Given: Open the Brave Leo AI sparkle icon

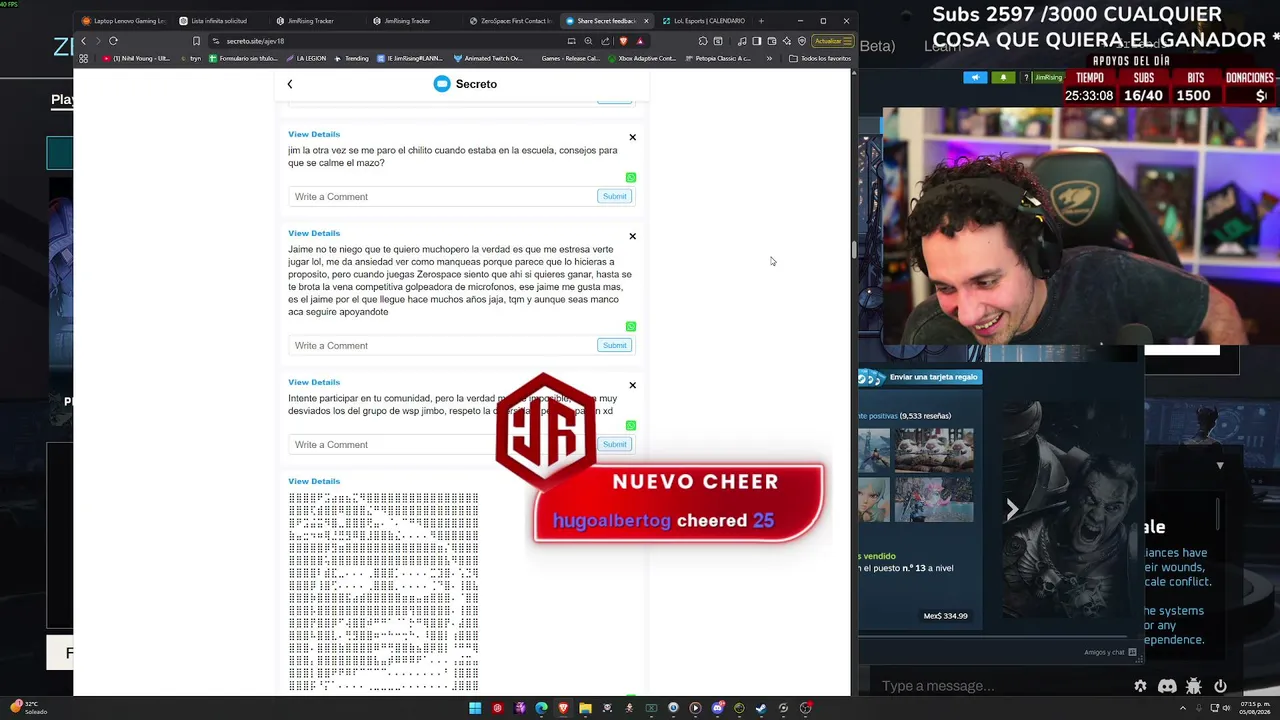Looking at the screenshot, I should [787, 41].
